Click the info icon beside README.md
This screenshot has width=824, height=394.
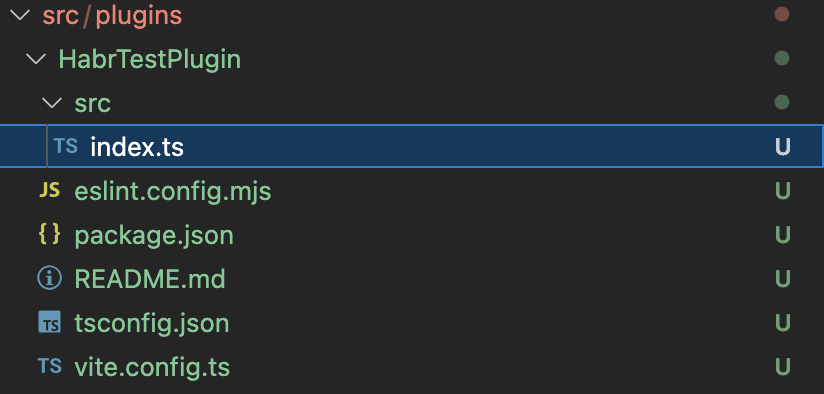[49, 278]
